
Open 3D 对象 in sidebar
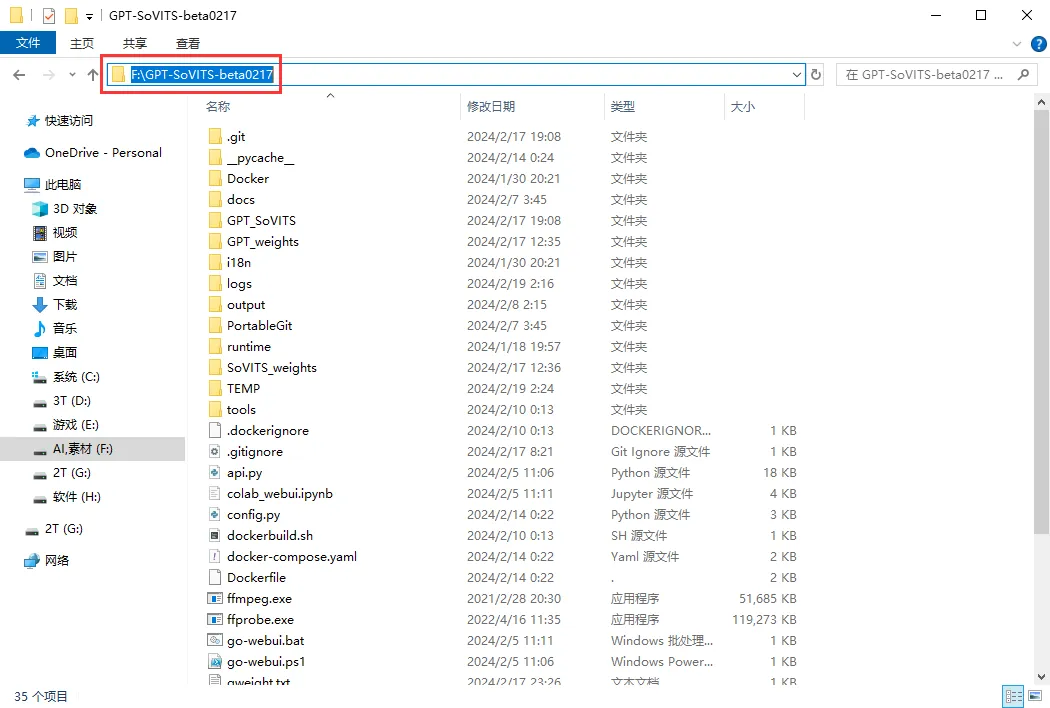point(65,208)
